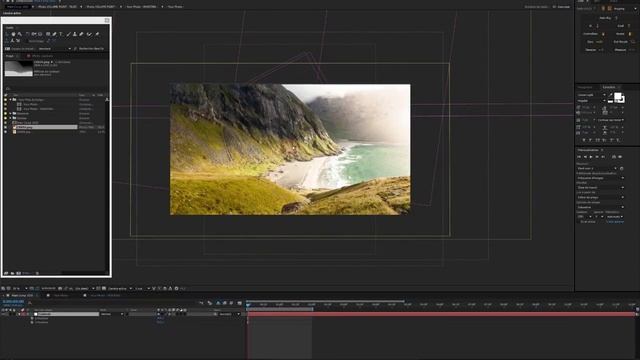Select the Puppet Pin tool
This screenshot has height=360, width=640.
pyautogui.click(x=97, y=34)
